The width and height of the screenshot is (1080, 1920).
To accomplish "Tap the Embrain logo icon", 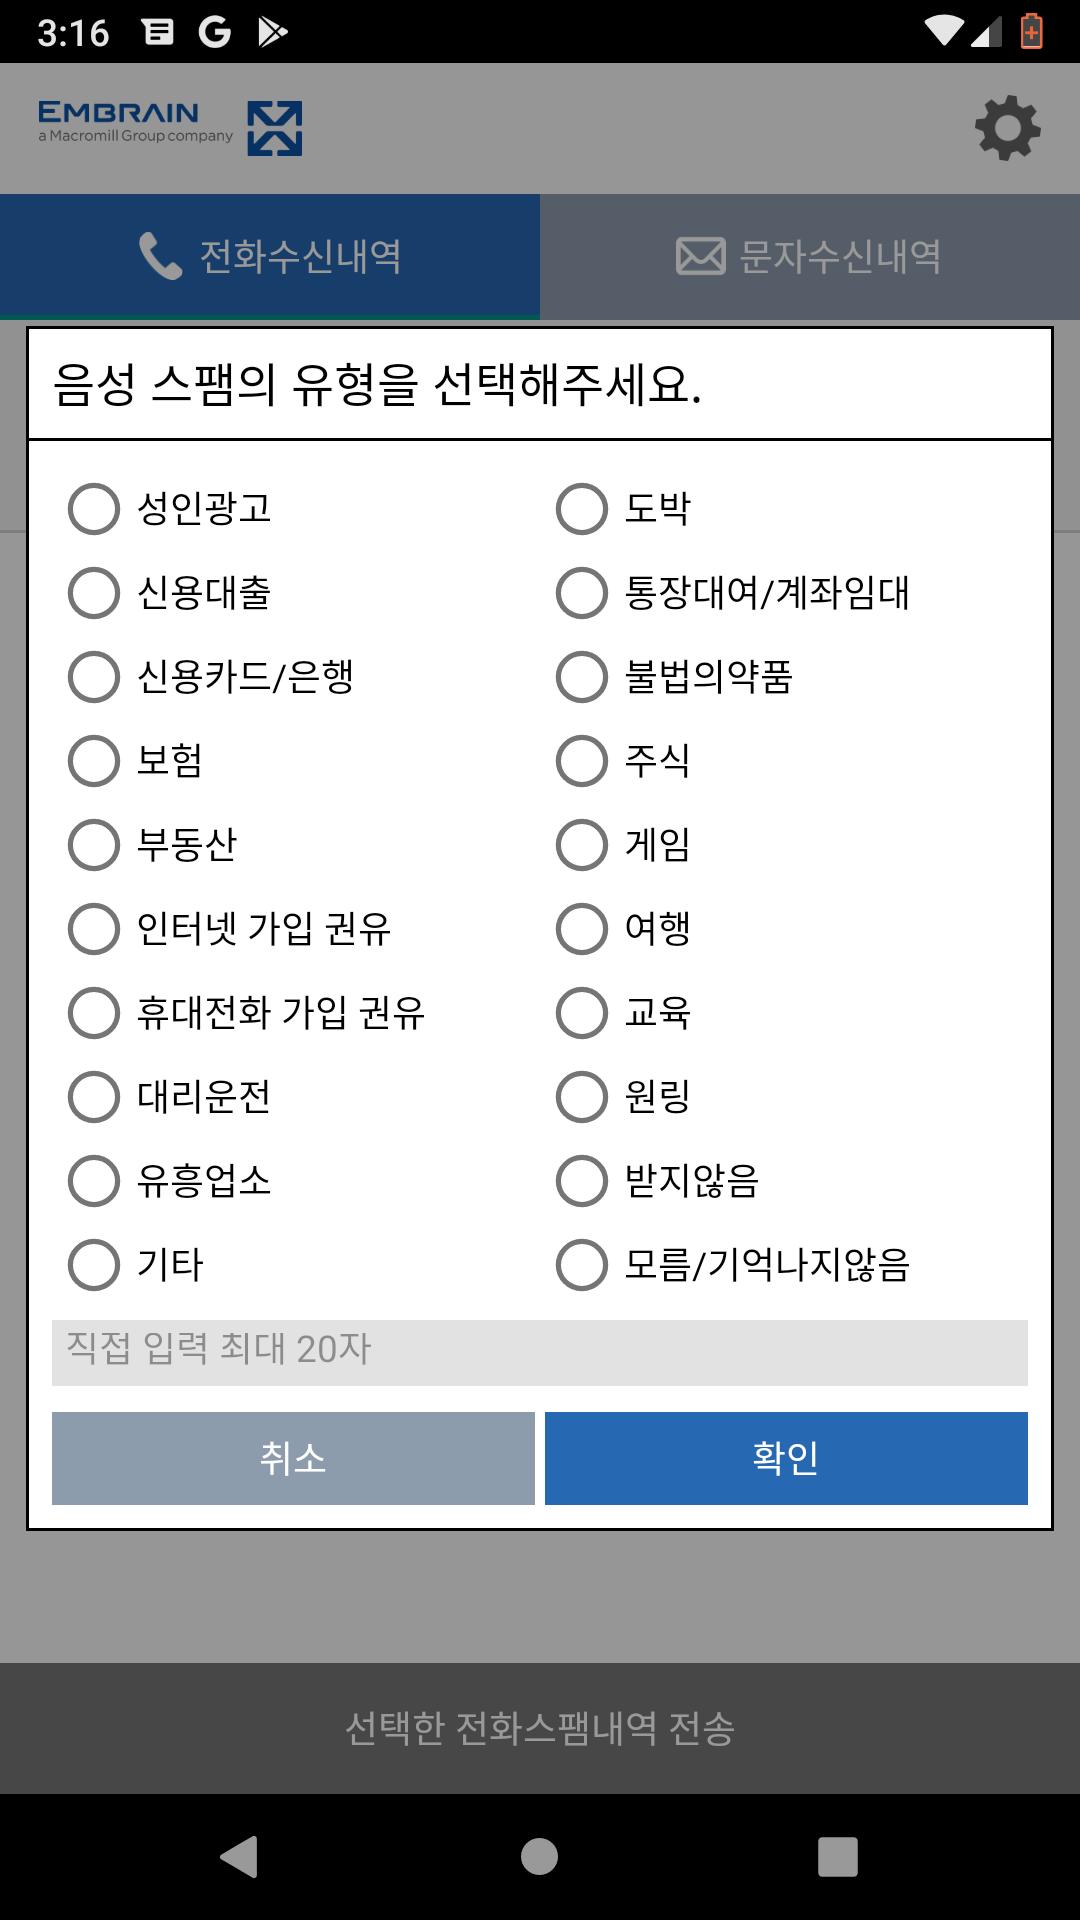I will [274, 128].
